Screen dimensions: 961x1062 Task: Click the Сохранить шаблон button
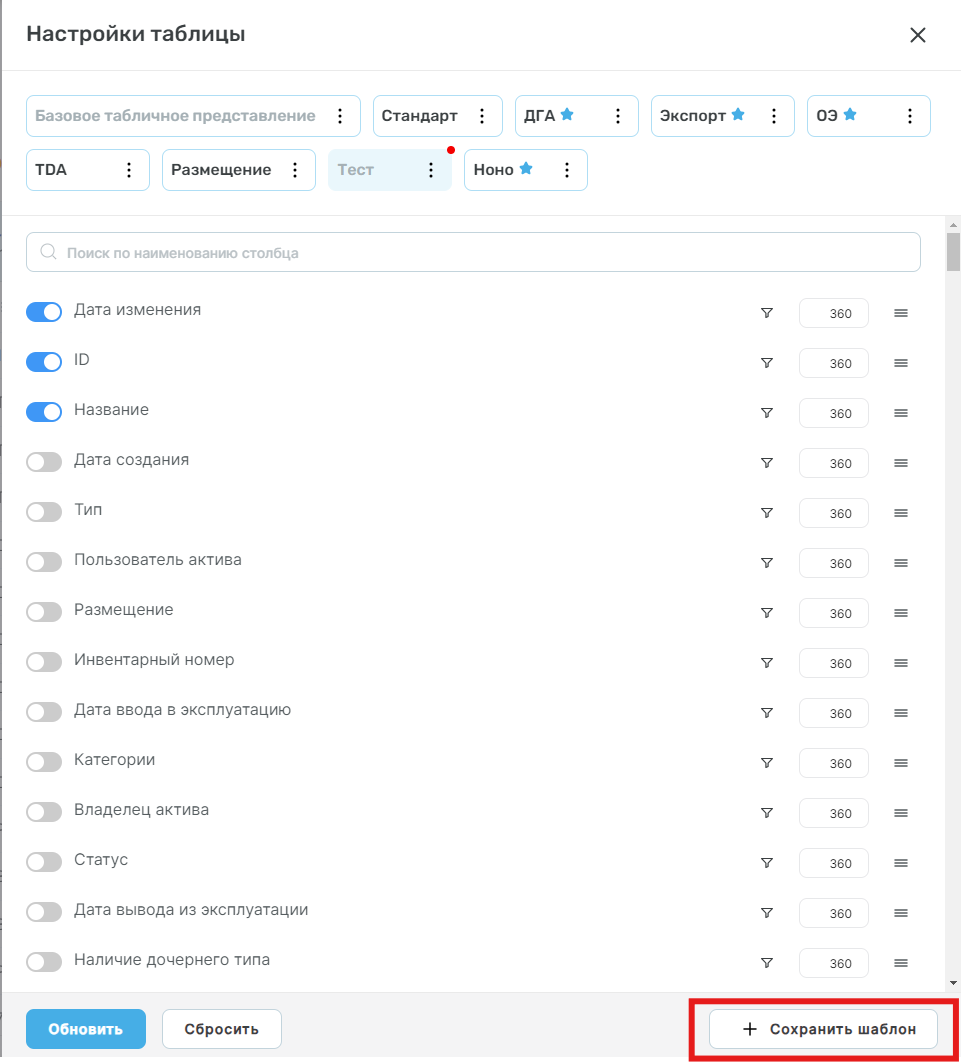(x=824, y=1029)
